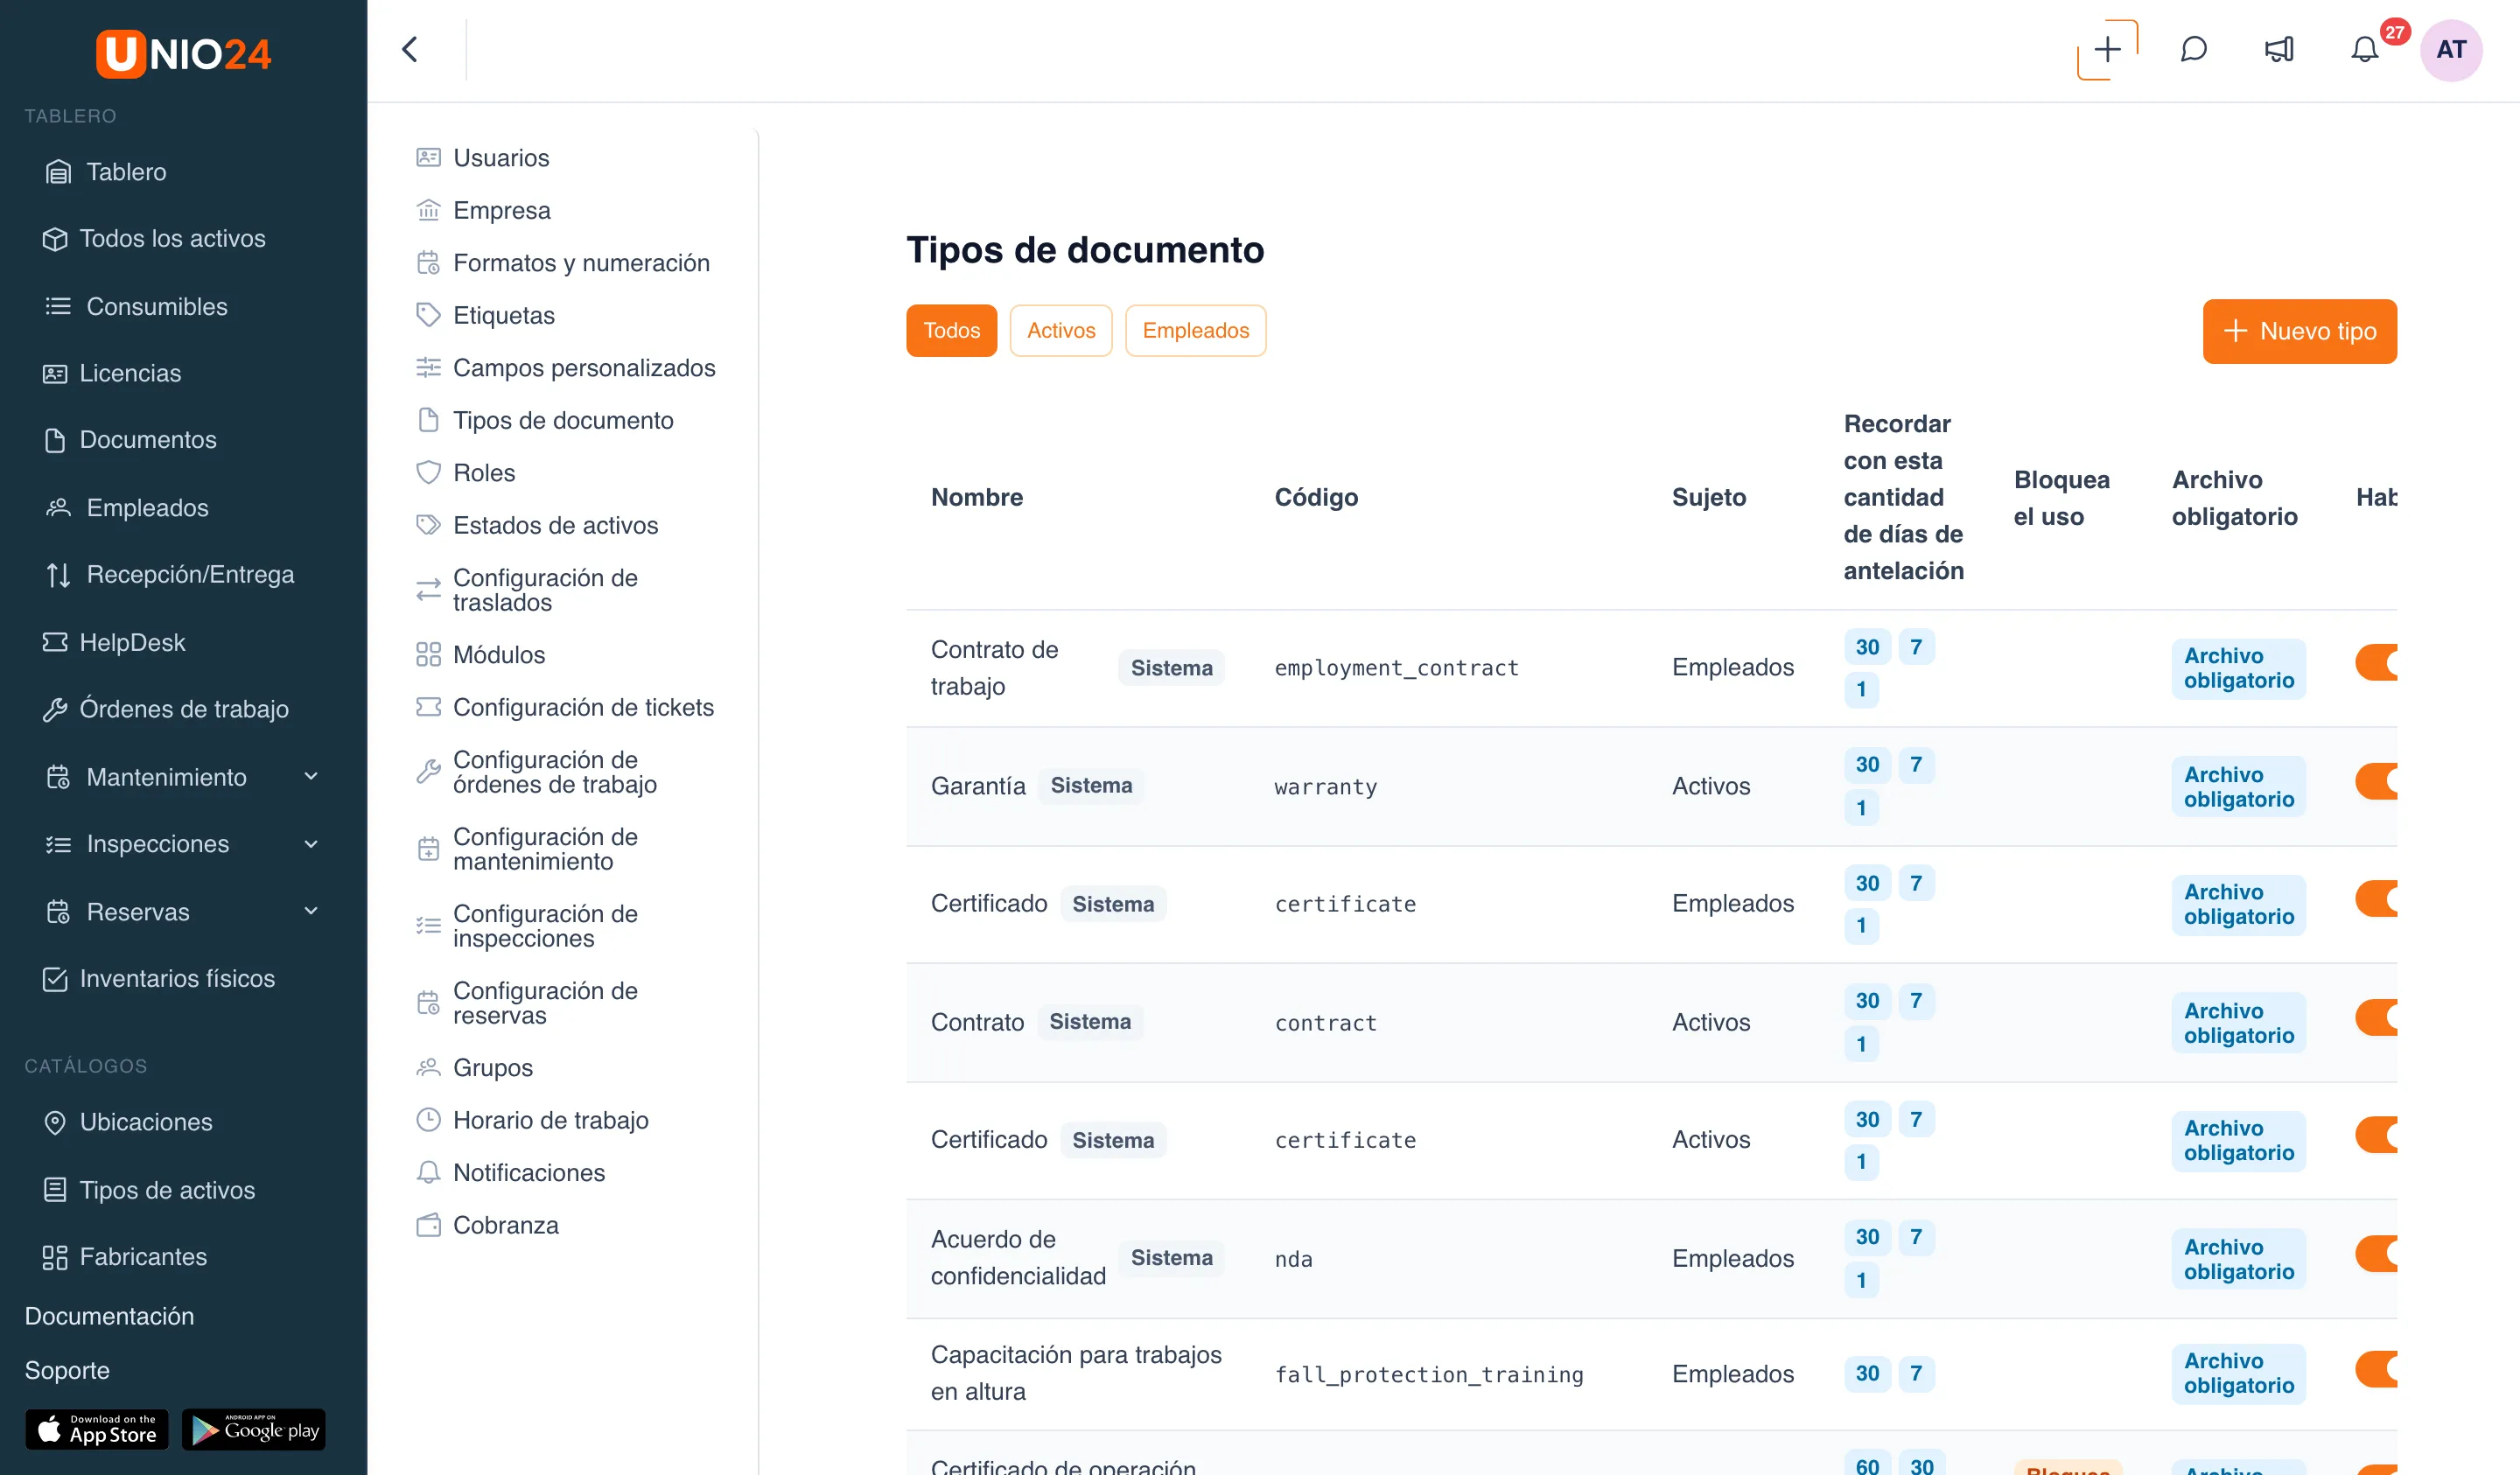Select the Activos filter tab
Viewport: 2520px width, 1475px height.
tap(1060, 330)
